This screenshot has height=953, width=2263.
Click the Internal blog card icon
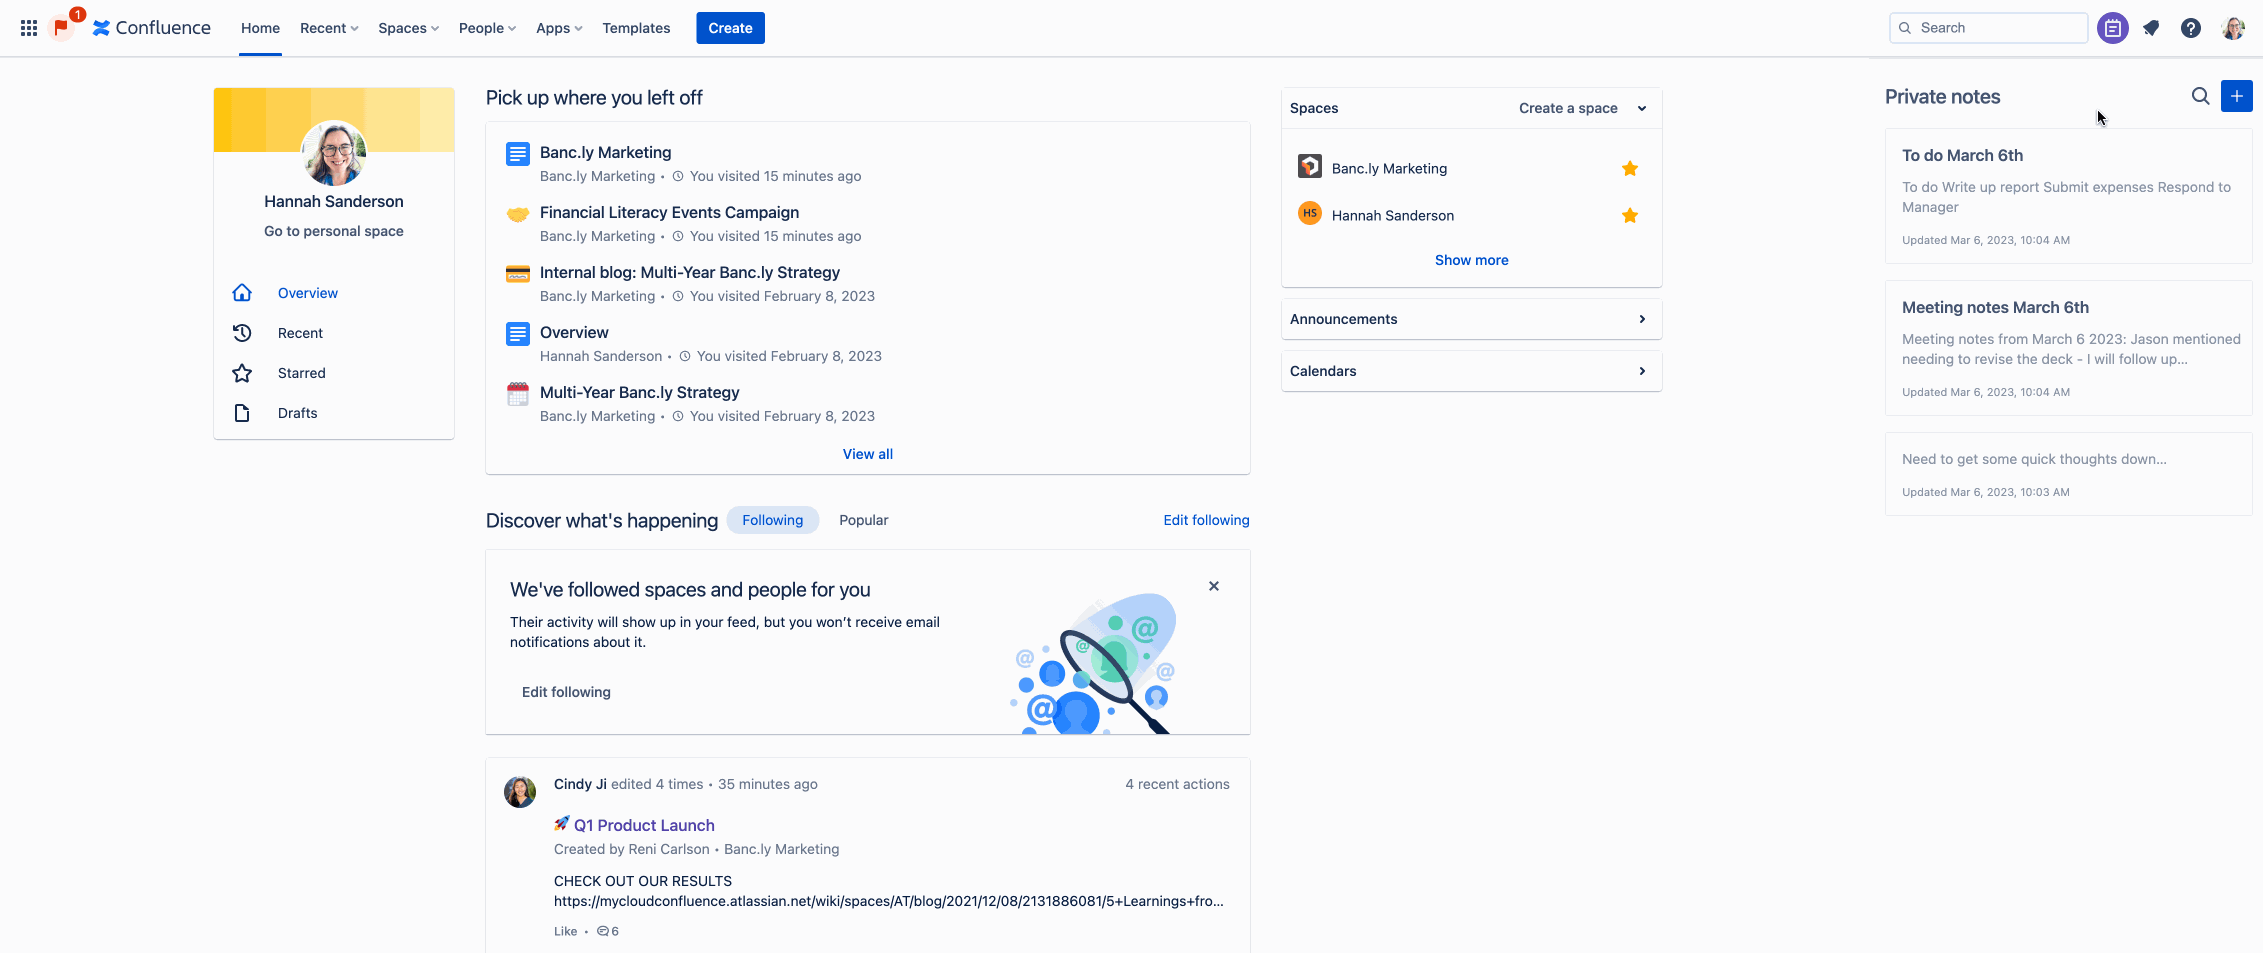(x=518, y=273)
